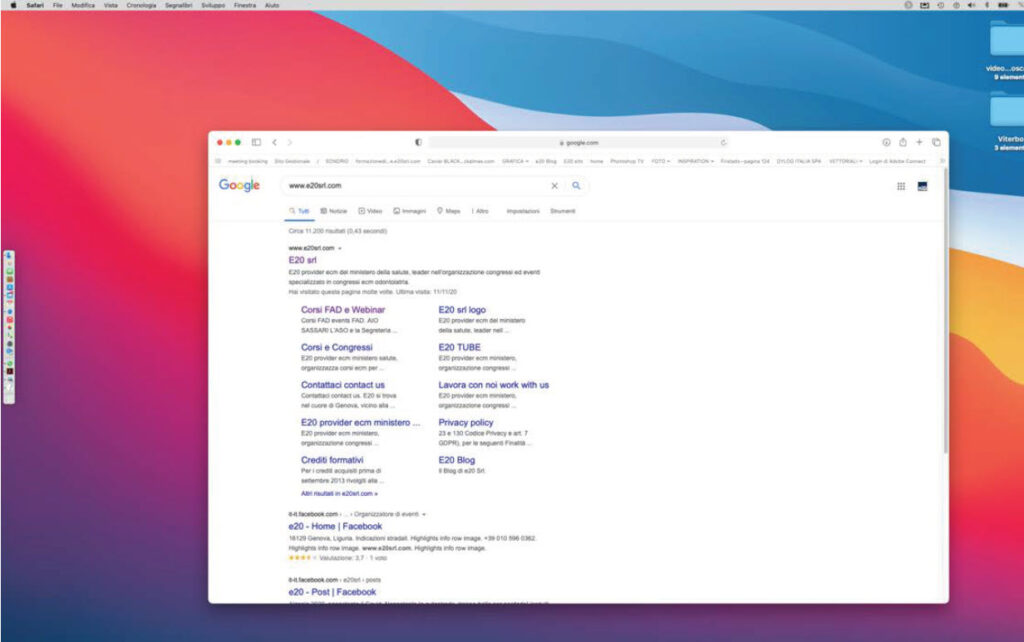Open the Aiuto menu
Viewport: 1024px width, 642px height.
(272, 5)
